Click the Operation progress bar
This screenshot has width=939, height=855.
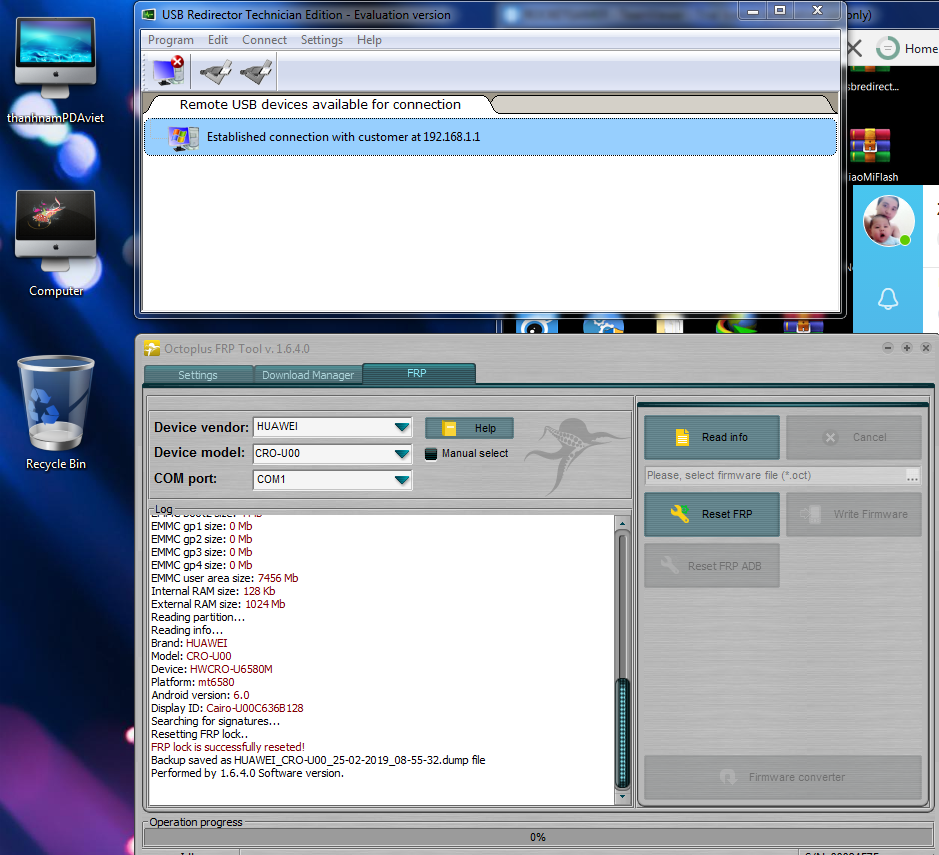pos(537,837)
